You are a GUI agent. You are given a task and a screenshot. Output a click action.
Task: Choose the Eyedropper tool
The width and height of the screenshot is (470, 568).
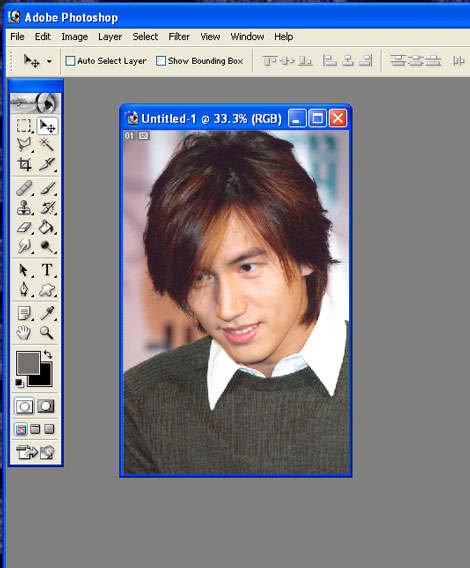coord(47,313)
